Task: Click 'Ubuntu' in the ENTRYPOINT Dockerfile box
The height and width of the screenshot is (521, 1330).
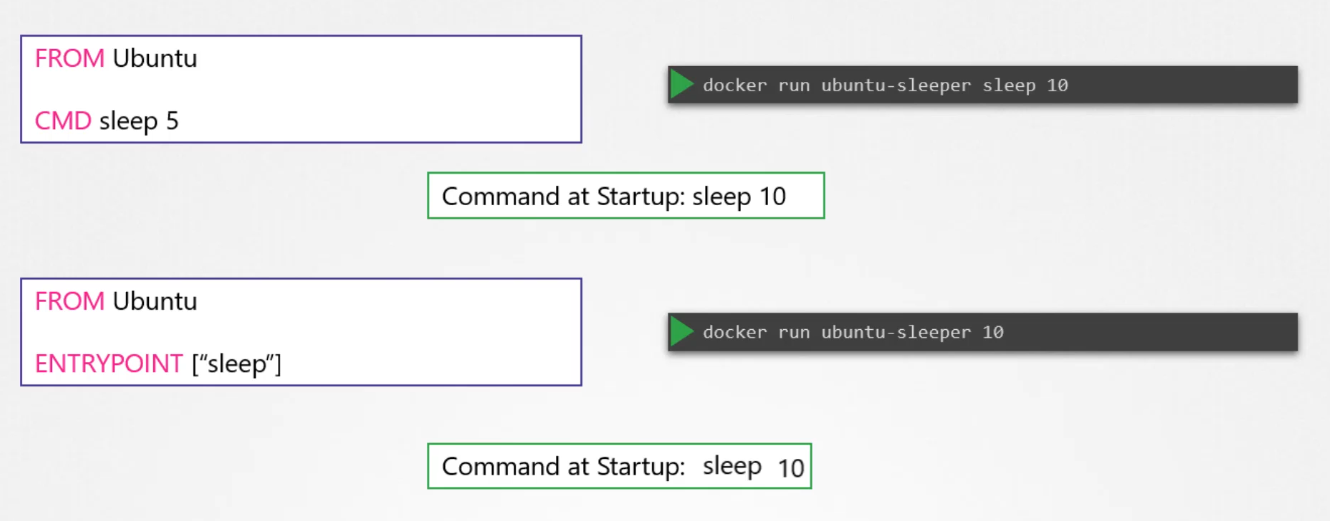Action: tap(155, 302)
